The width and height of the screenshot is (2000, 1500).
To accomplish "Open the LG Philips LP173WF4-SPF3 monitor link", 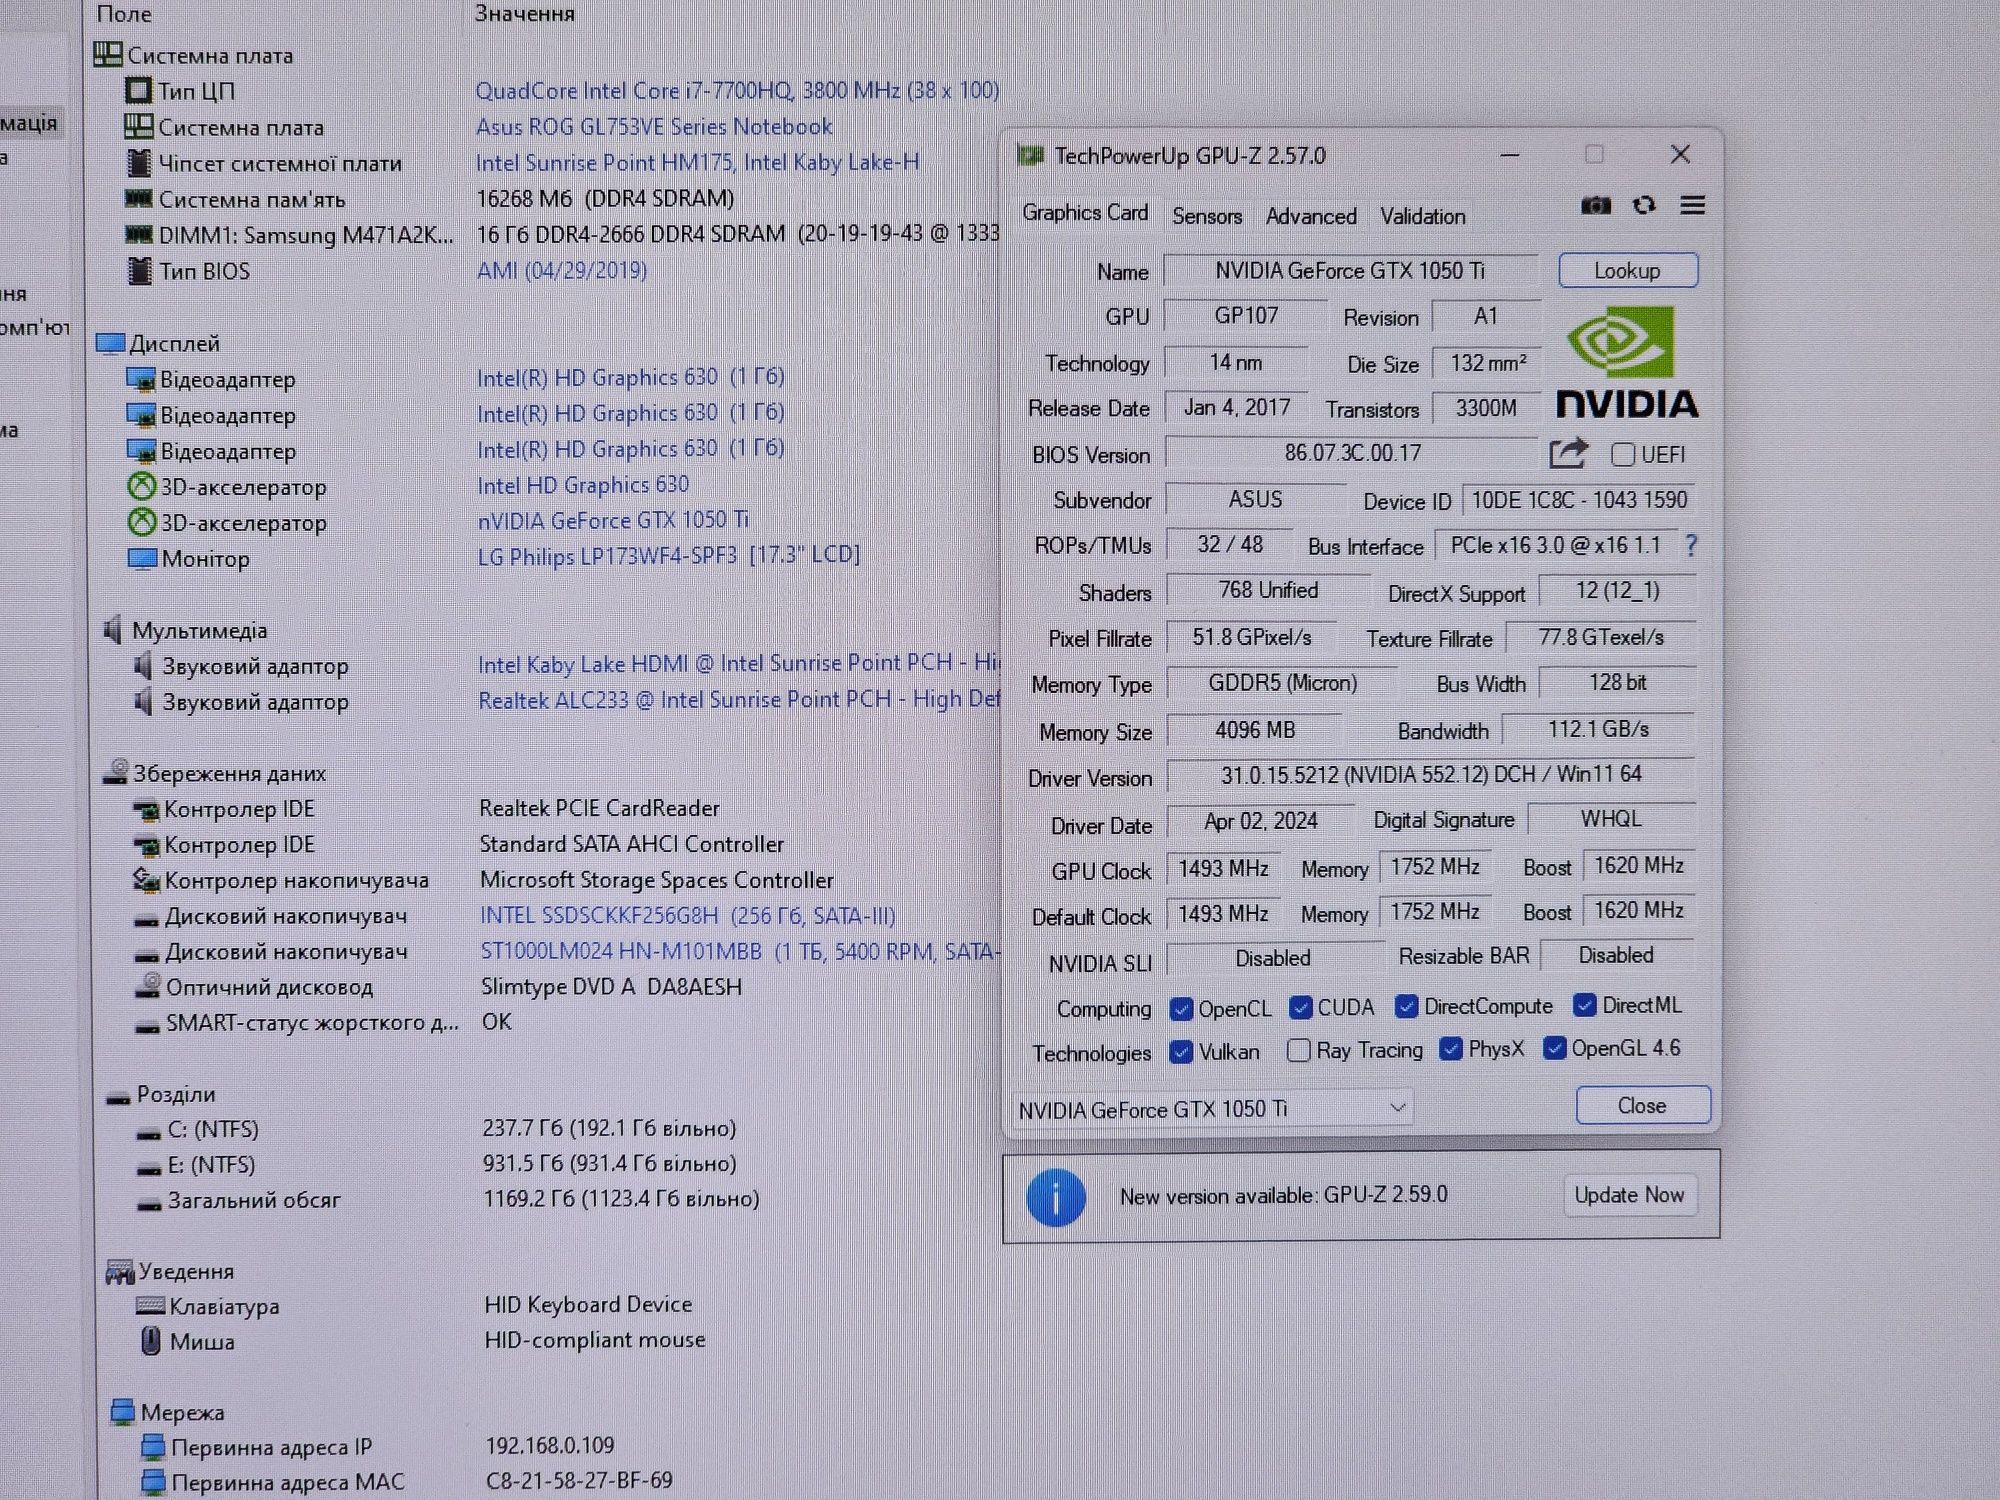I will click(x=668, y=555).
